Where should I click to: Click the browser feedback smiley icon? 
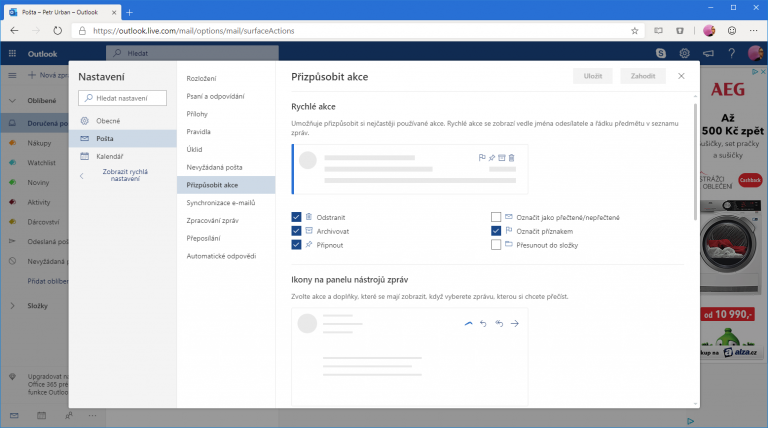click(732, 31)
